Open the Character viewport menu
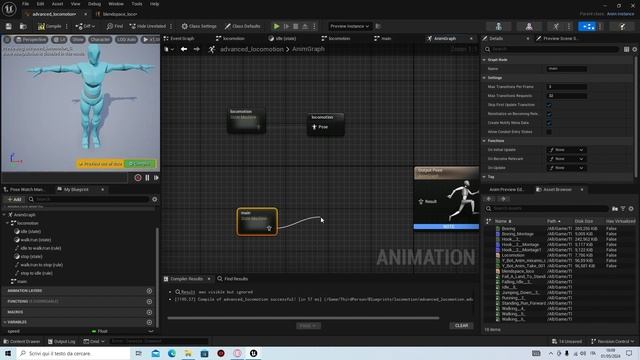This screenshot has width=640, height=360. 100,40
